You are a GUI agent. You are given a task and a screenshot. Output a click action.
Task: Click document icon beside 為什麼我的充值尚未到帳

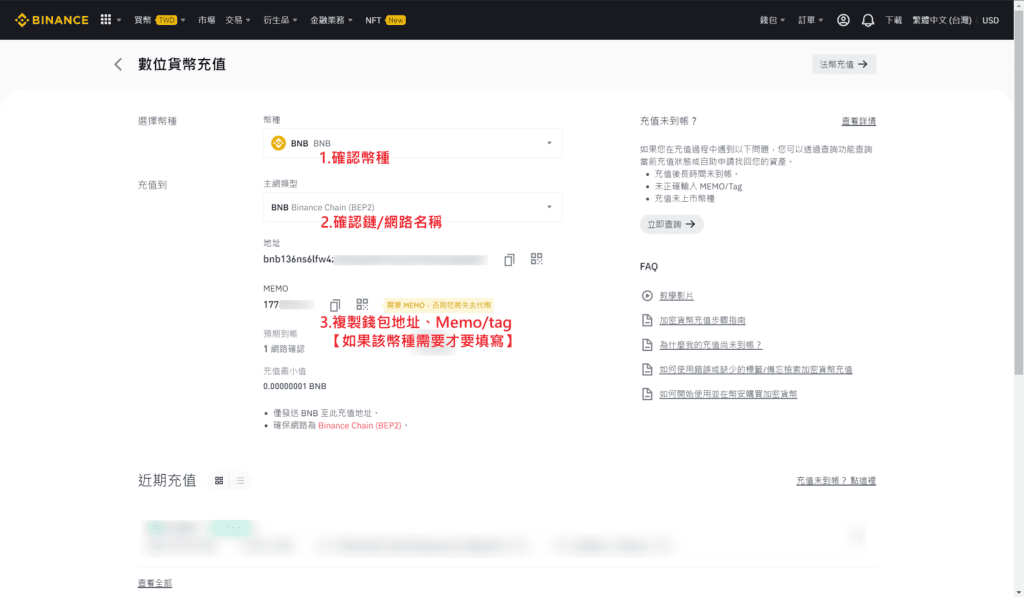(647, 345)
